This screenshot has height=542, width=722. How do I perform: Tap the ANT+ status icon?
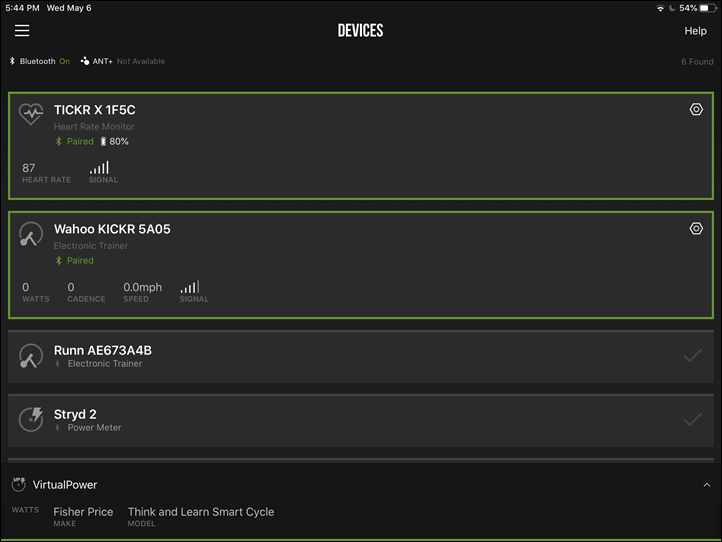[85, 61]
